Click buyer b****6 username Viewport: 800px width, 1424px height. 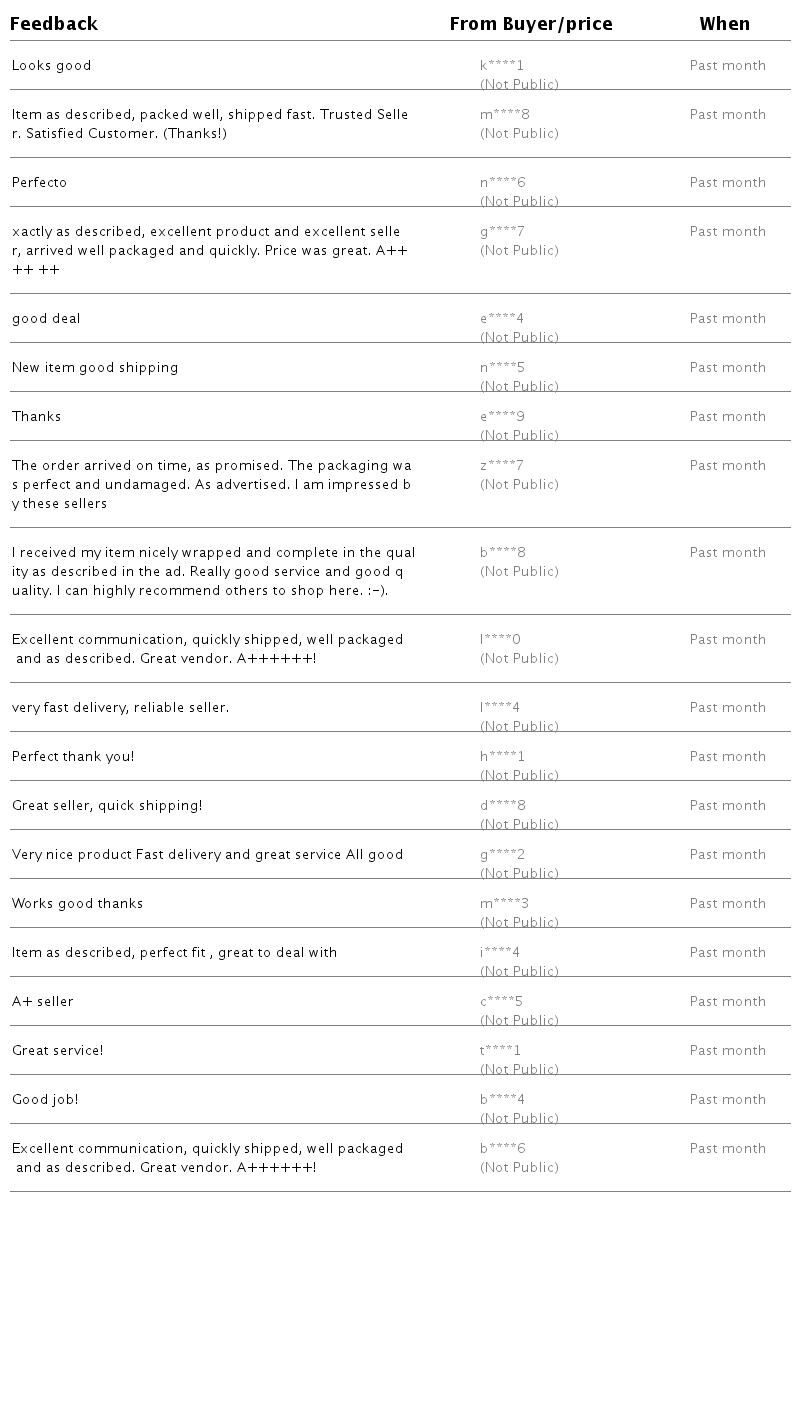point(503,1149)
